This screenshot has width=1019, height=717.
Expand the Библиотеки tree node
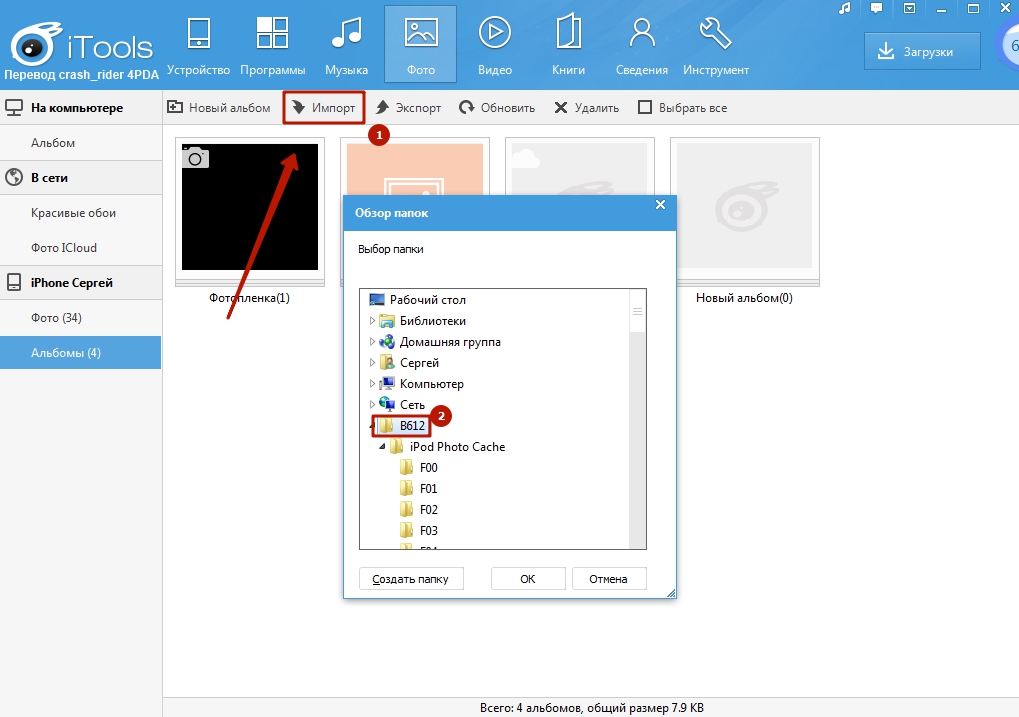(372, 321)
